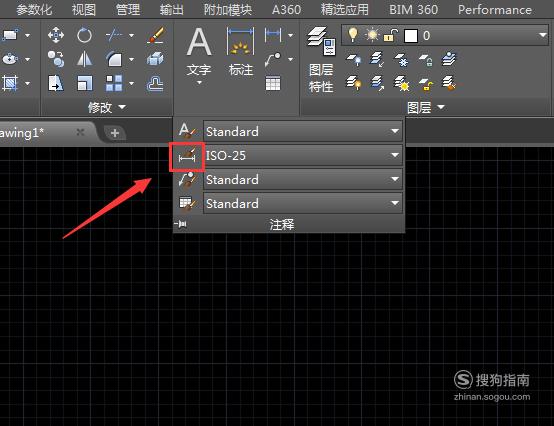The image size is (554, 426).
Task: Select the Linear dimension tool
Action: pos(273,35)
